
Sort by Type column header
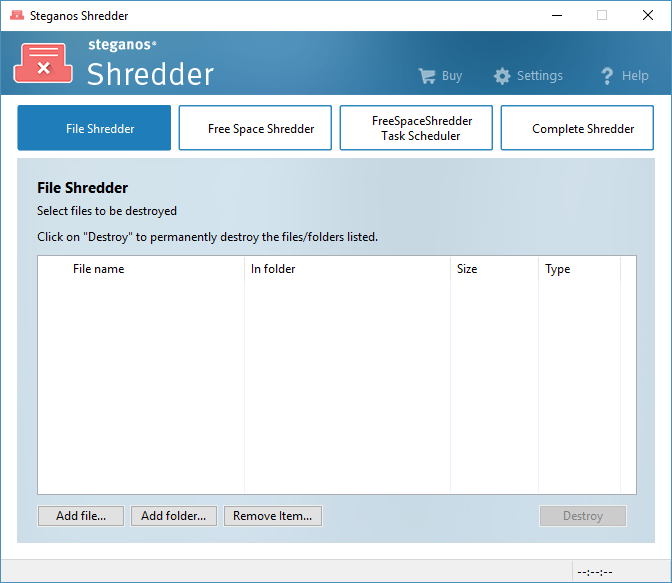coord(579,269)
